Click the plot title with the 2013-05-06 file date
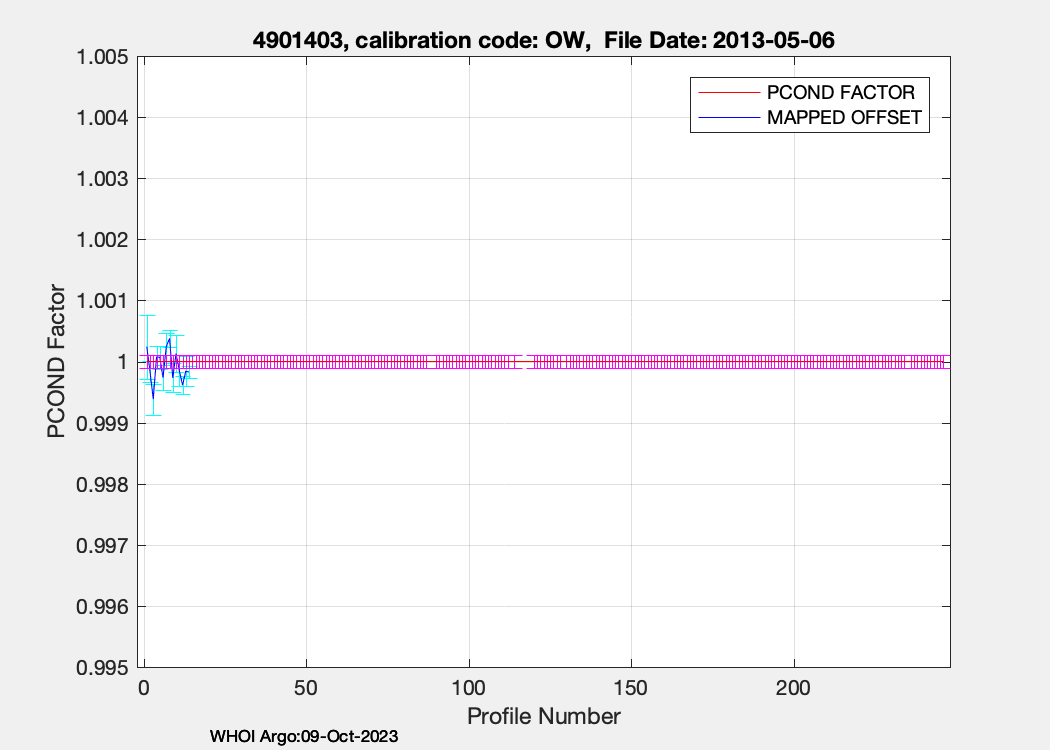 pyautogui.click(x=541, y=41)
